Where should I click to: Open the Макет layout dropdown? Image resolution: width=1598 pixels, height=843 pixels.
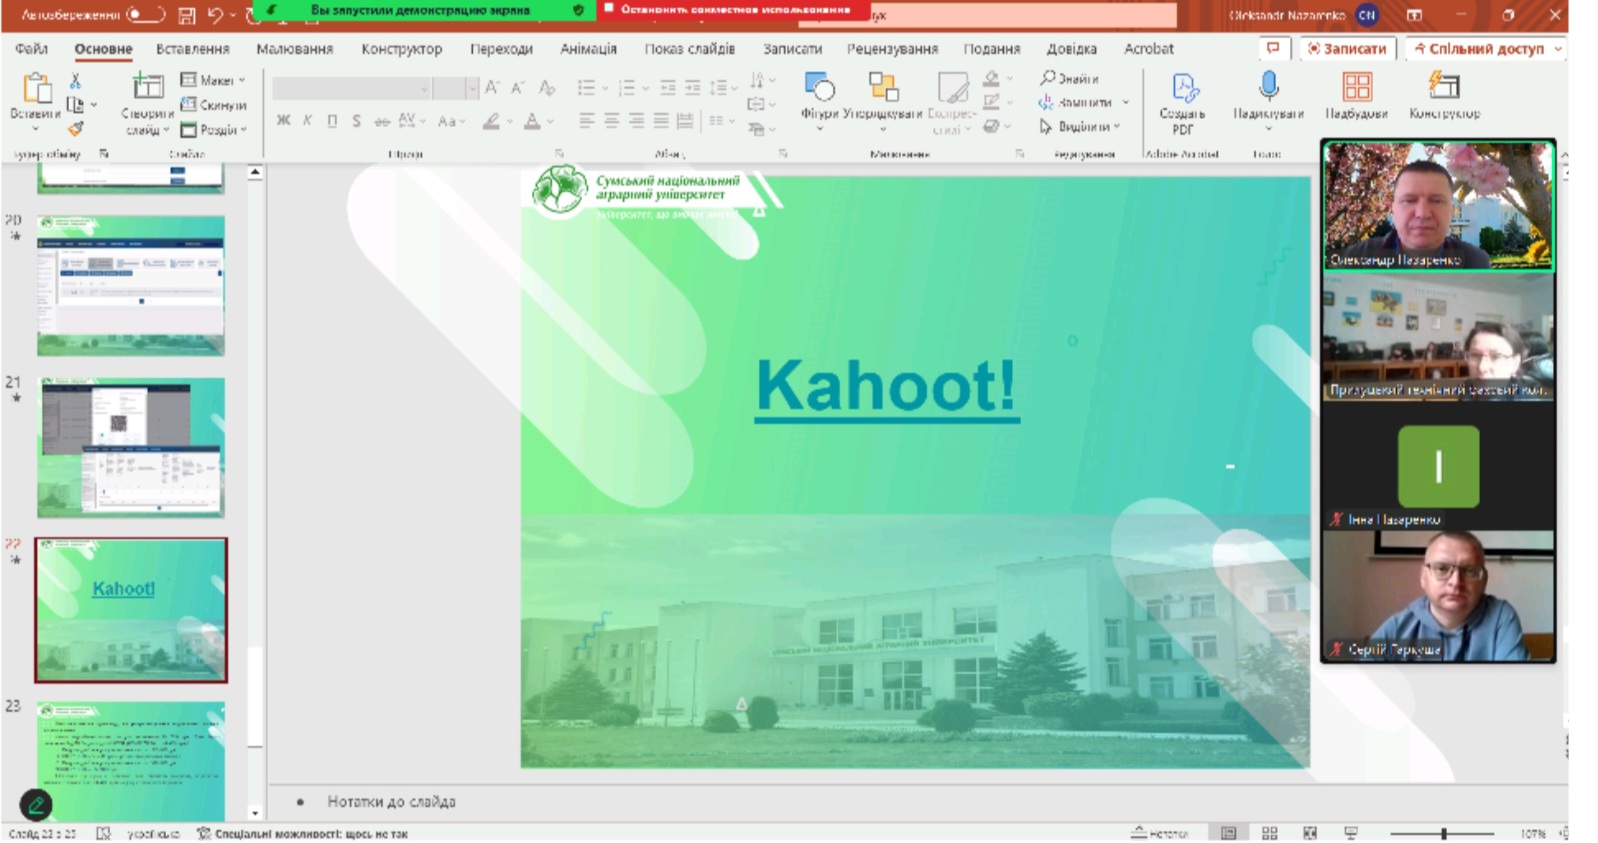(213, 80)
